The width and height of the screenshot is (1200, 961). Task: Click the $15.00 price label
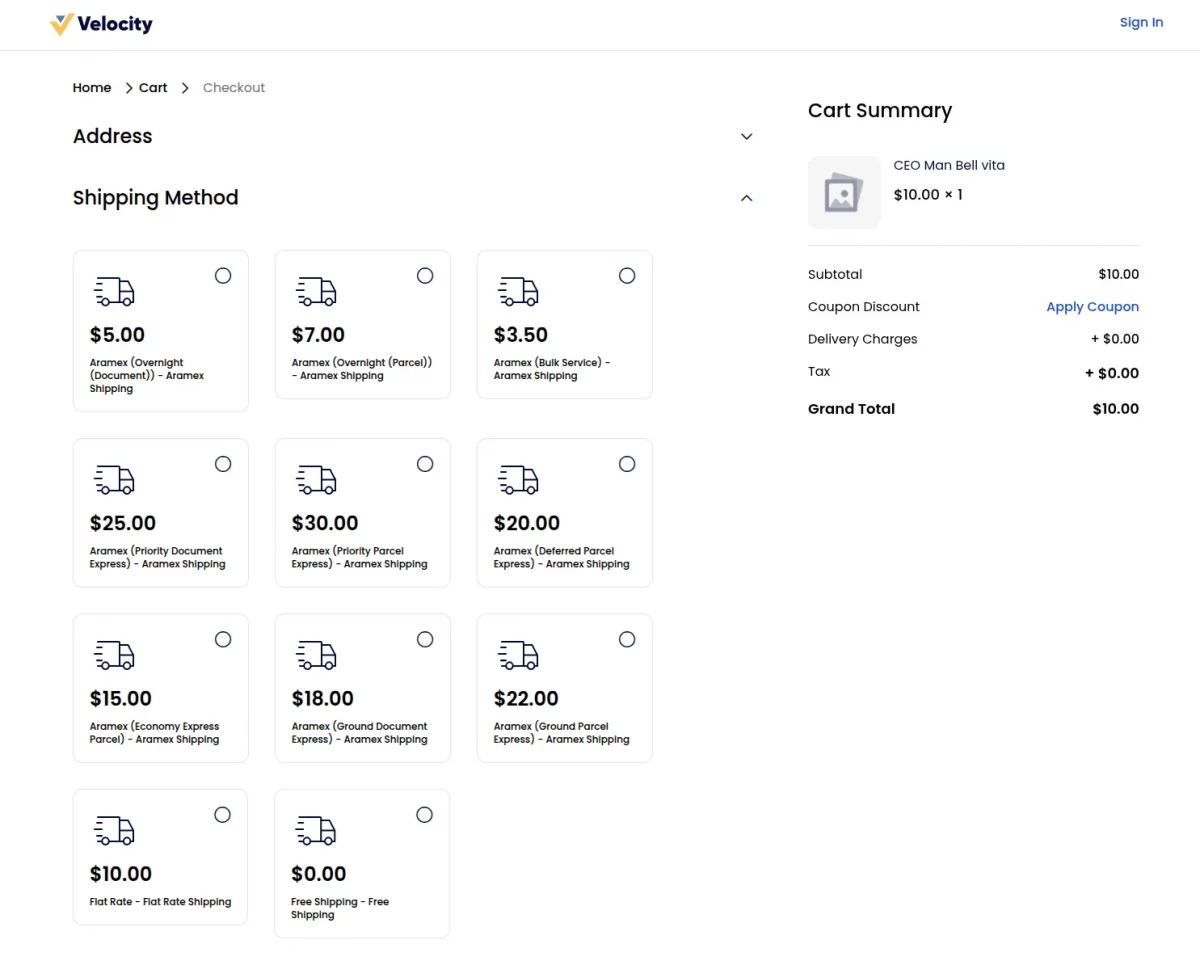pyautogui.click(x=121, y=699)
